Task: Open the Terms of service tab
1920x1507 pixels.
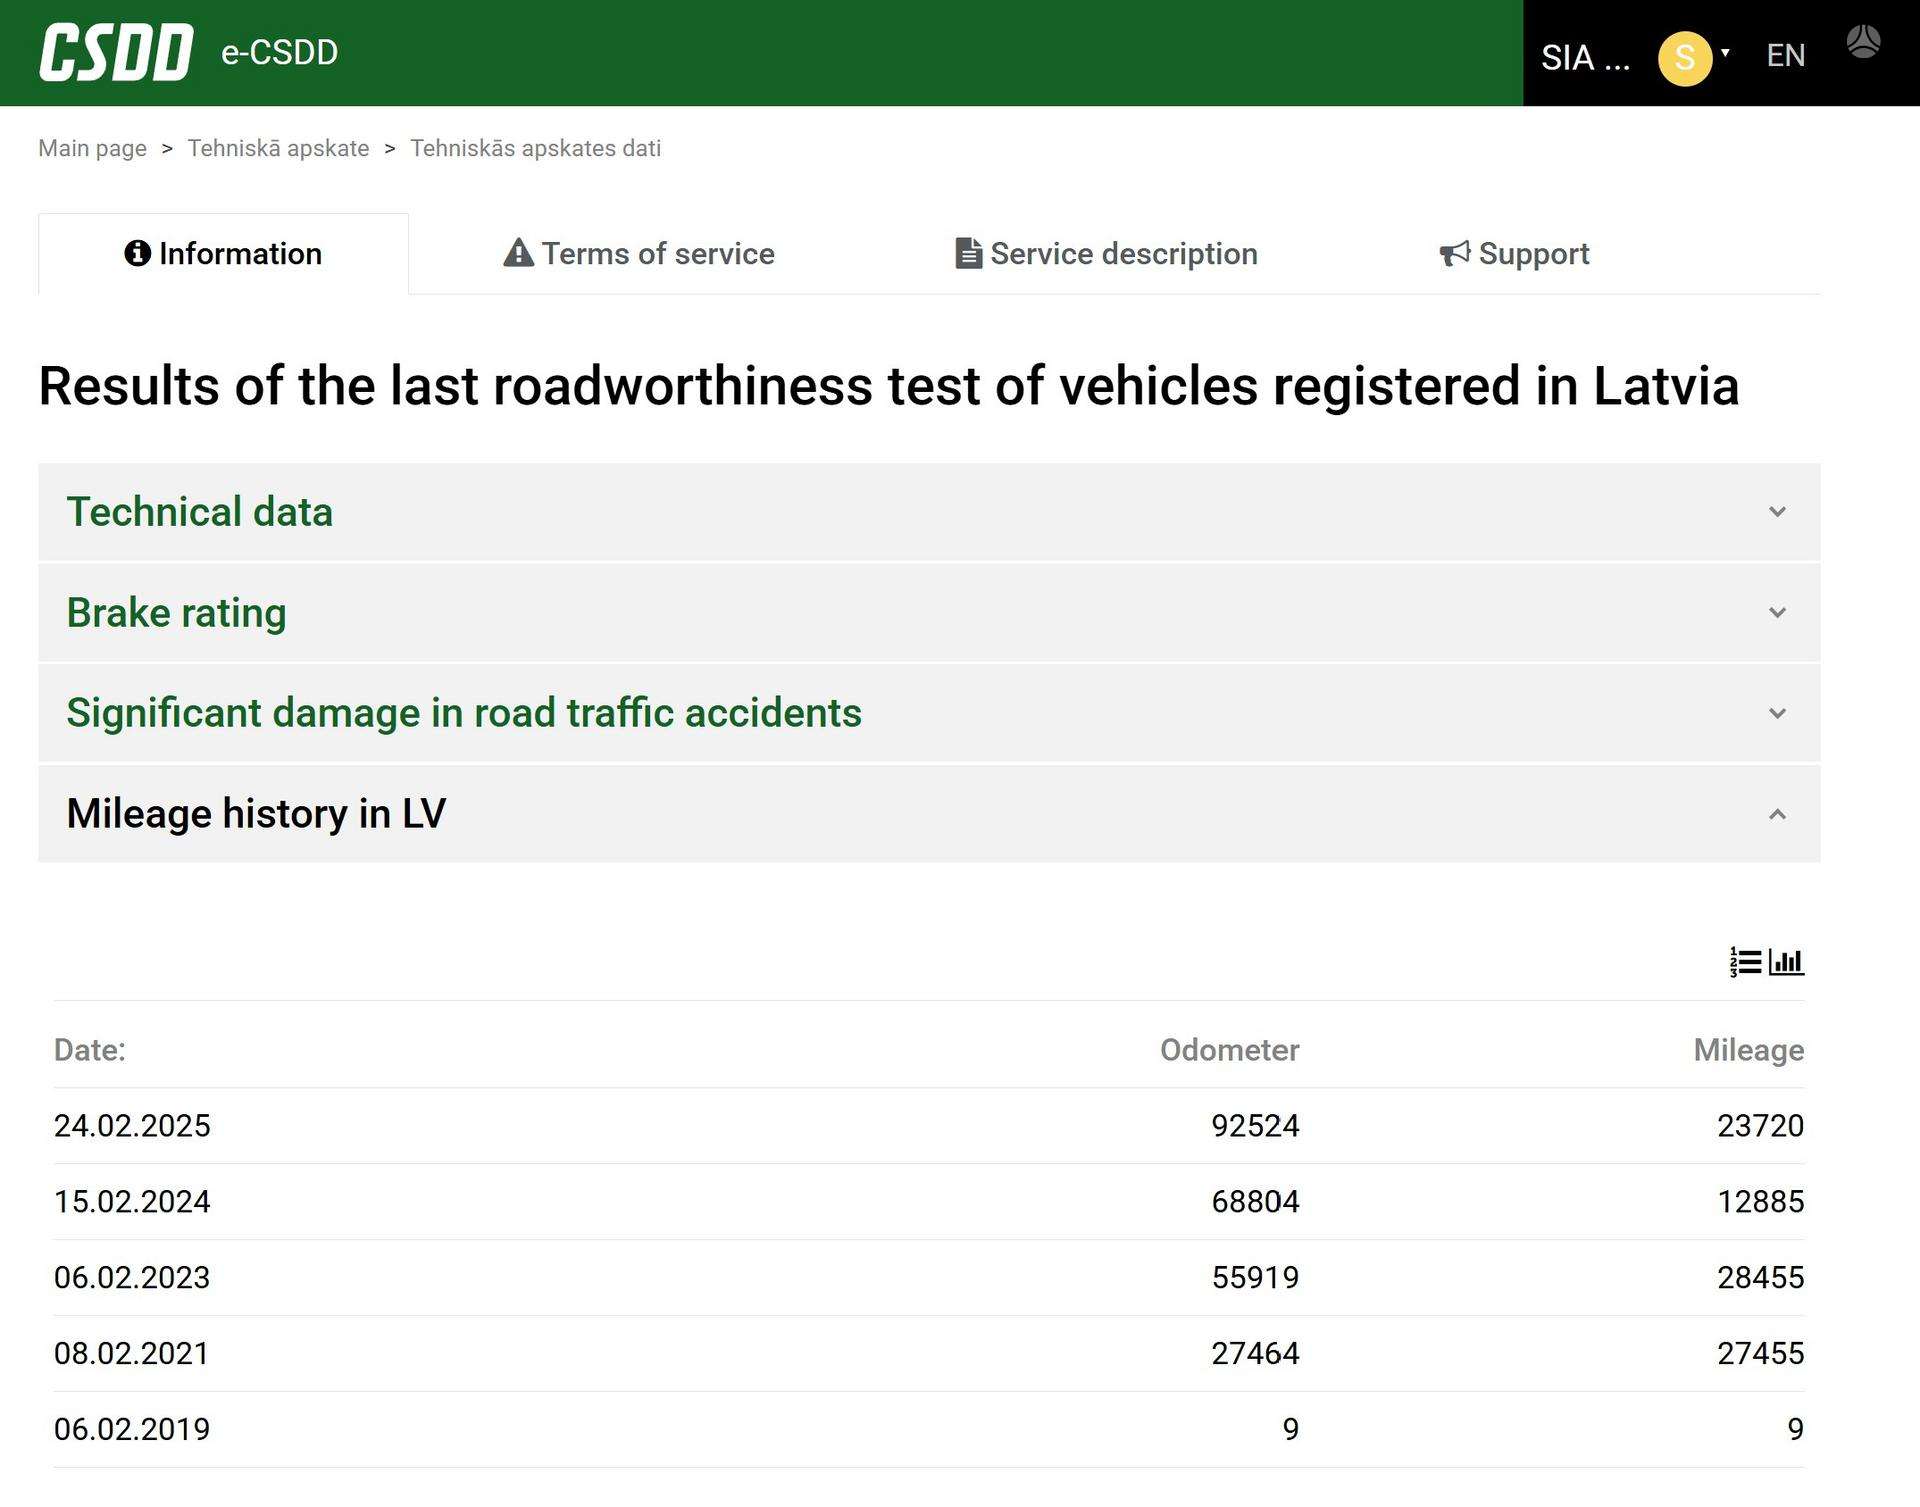Action: (638, 253)
